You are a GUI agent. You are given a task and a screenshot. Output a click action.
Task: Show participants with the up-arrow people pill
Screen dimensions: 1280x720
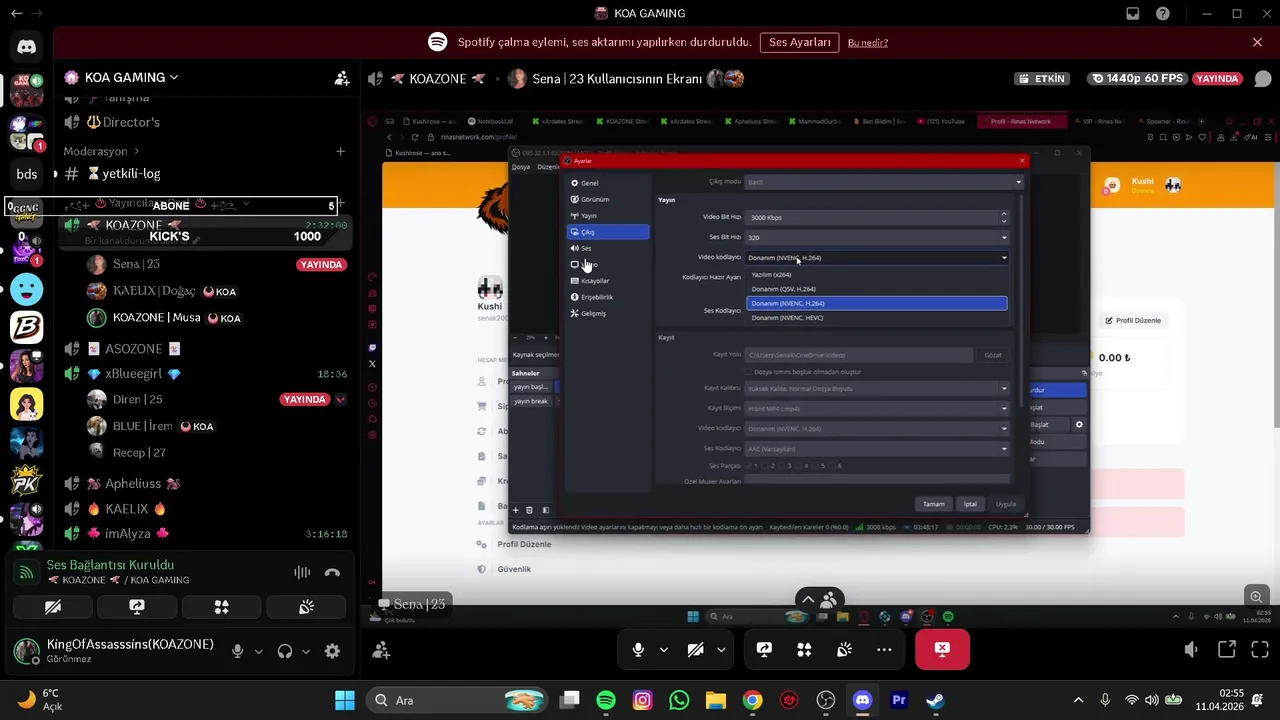(x=818, y=600)
